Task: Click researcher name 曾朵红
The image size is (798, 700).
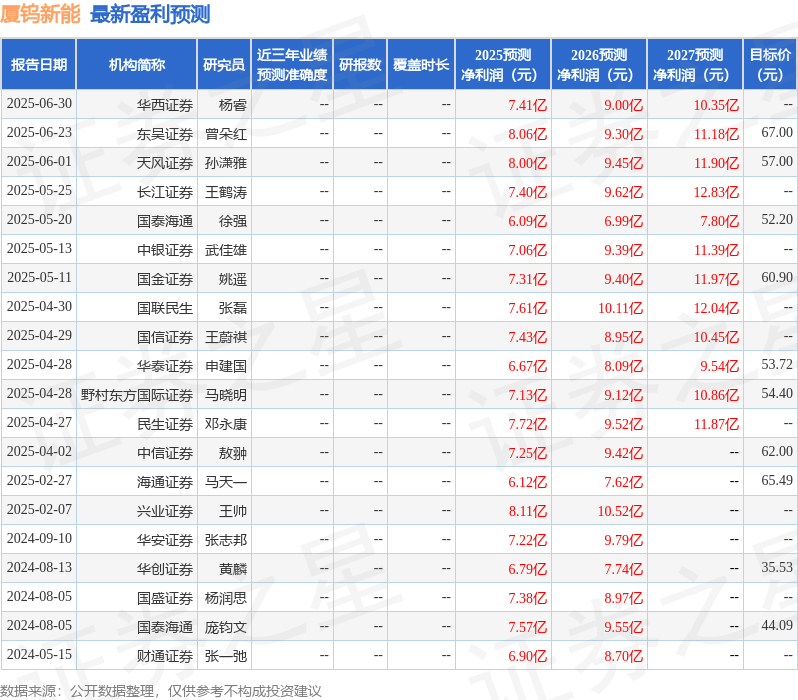Action: (226, 134)
